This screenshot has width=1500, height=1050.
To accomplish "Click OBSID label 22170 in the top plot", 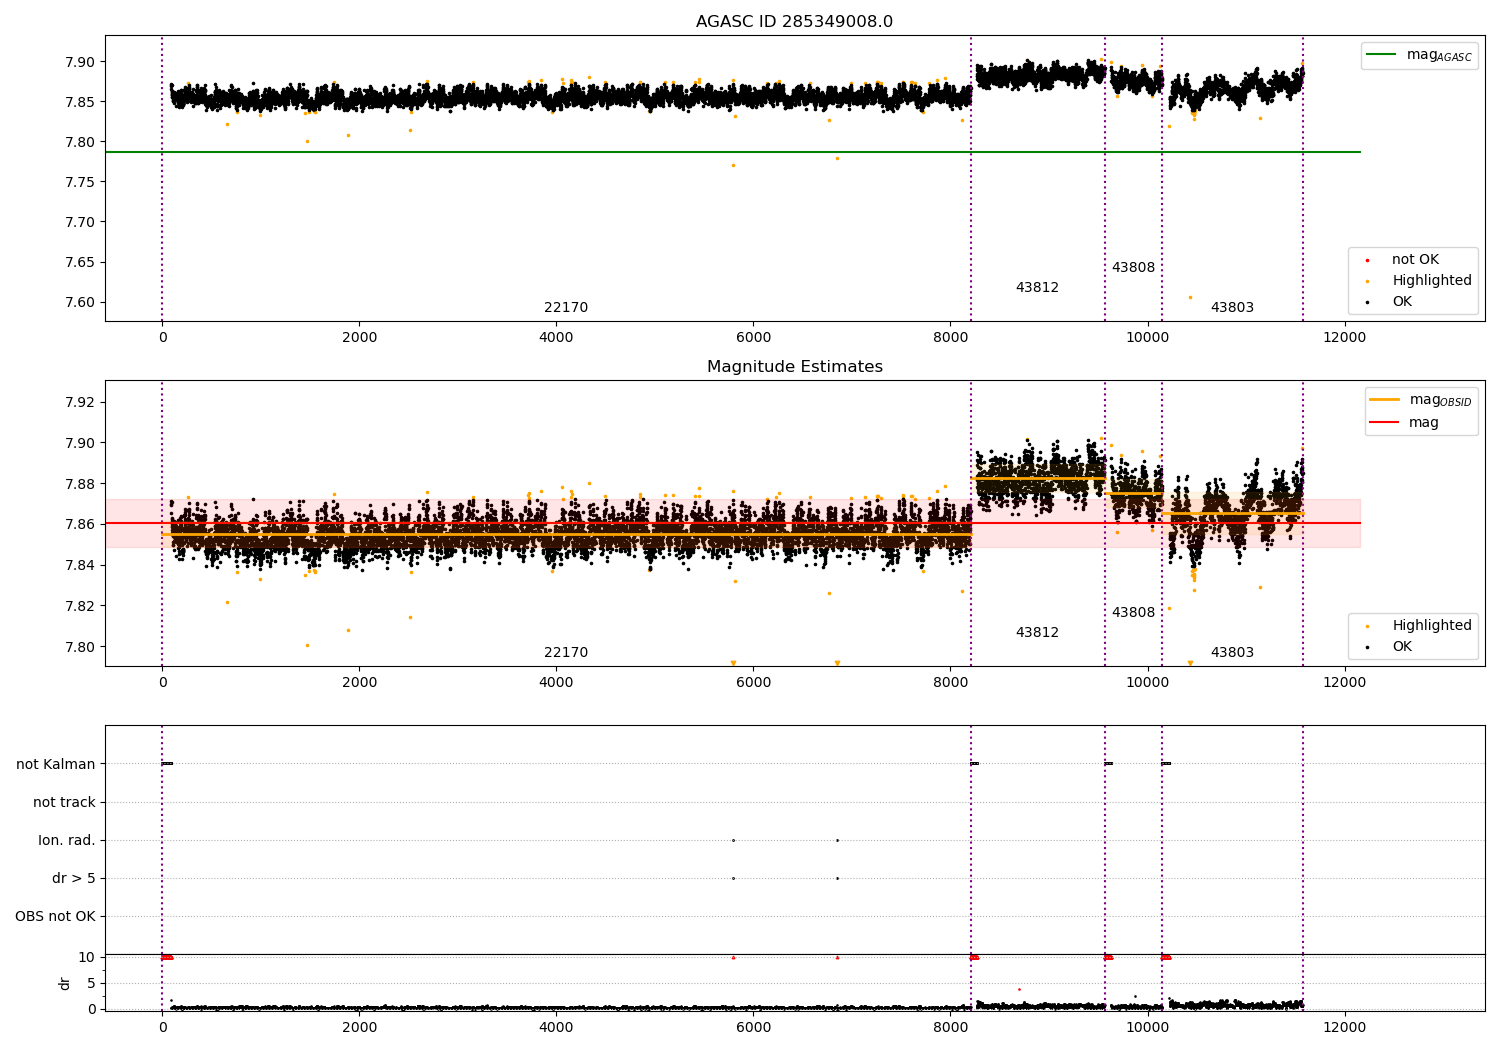I will click(566, 308).
